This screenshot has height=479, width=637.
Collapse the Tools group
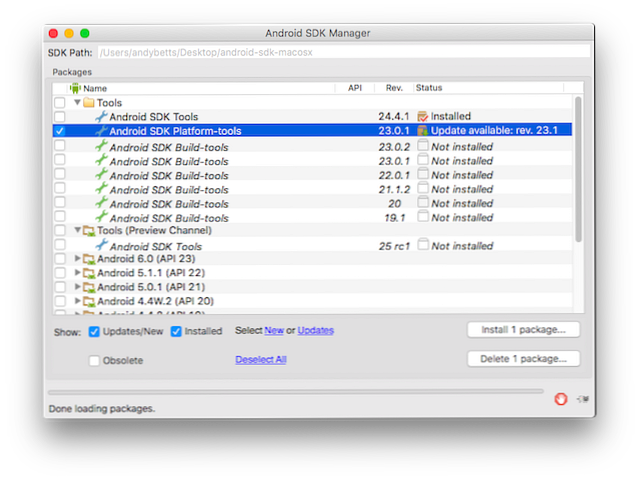[x=77, y=103]
